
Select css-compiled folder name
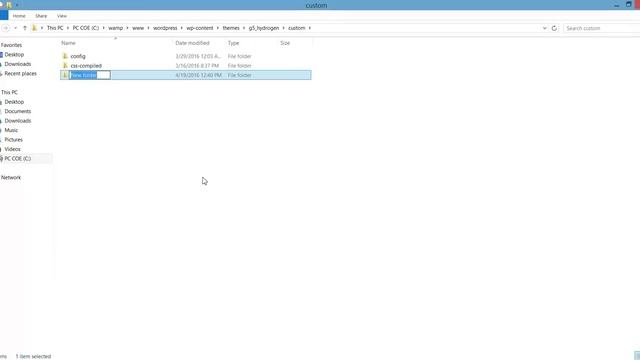86,66
